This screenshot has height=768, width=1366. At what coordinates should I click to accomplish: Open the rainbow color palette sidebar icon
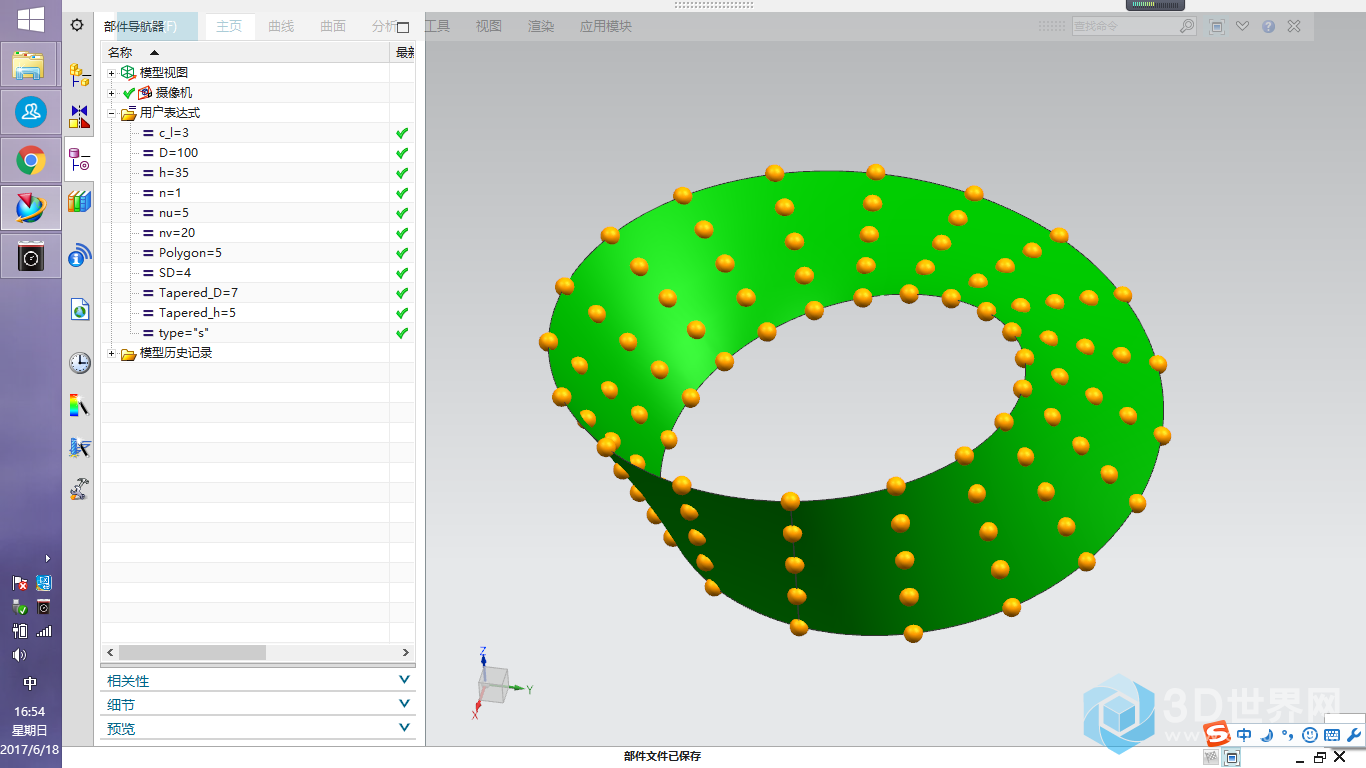[x=80, y=405]
